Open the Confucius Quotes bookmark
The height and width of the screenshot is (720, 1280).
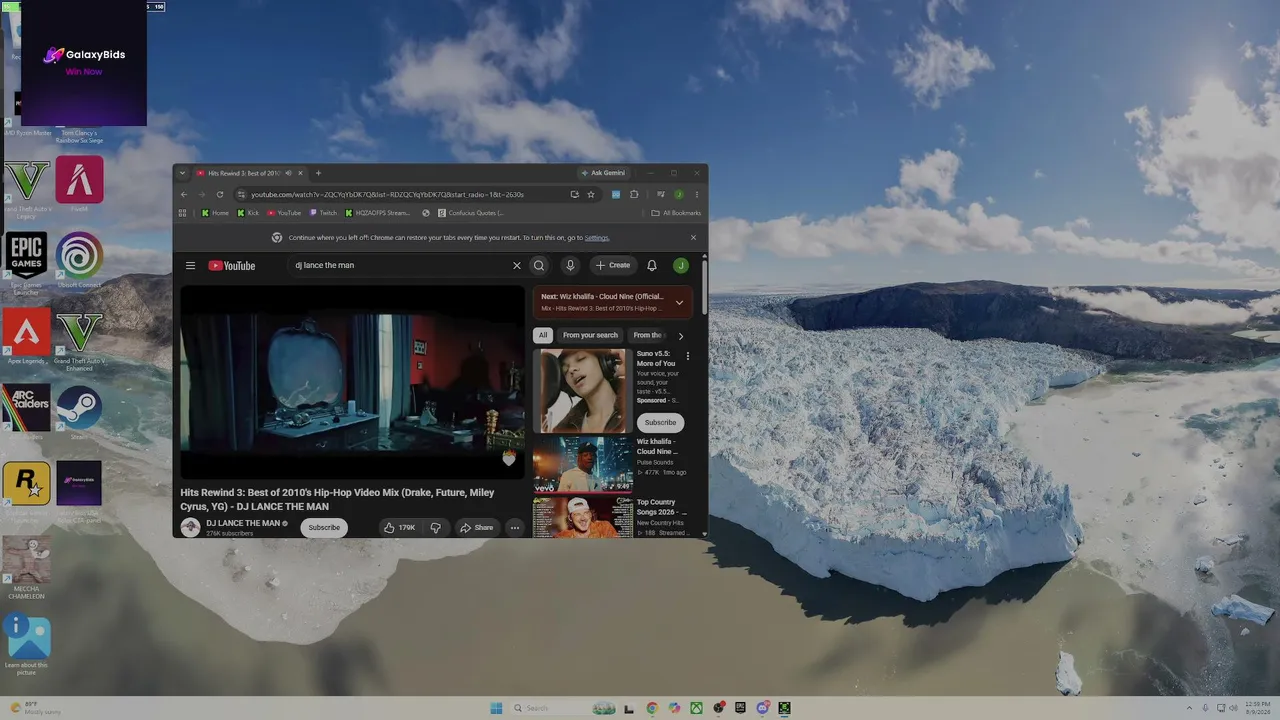coord(471,213)
